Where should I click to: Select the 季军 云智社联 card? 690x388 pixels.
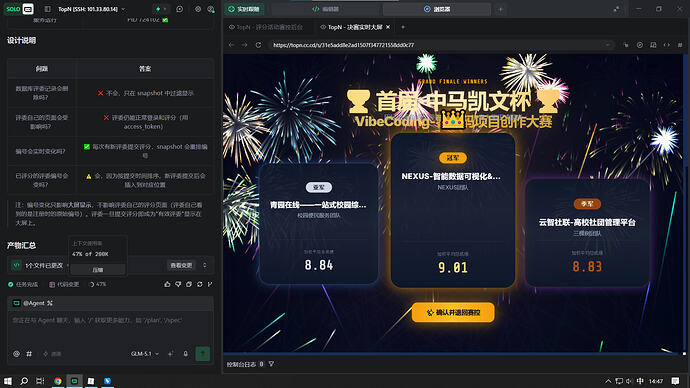[587, 233]
